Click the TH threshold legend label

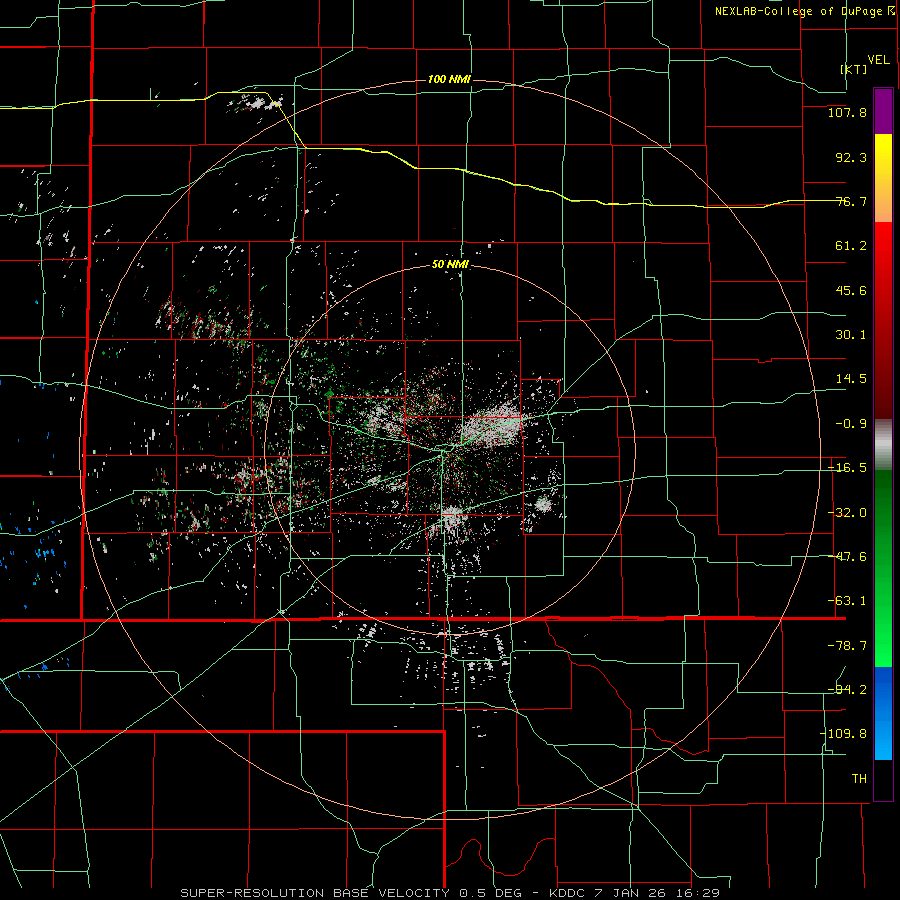point(859,779)
